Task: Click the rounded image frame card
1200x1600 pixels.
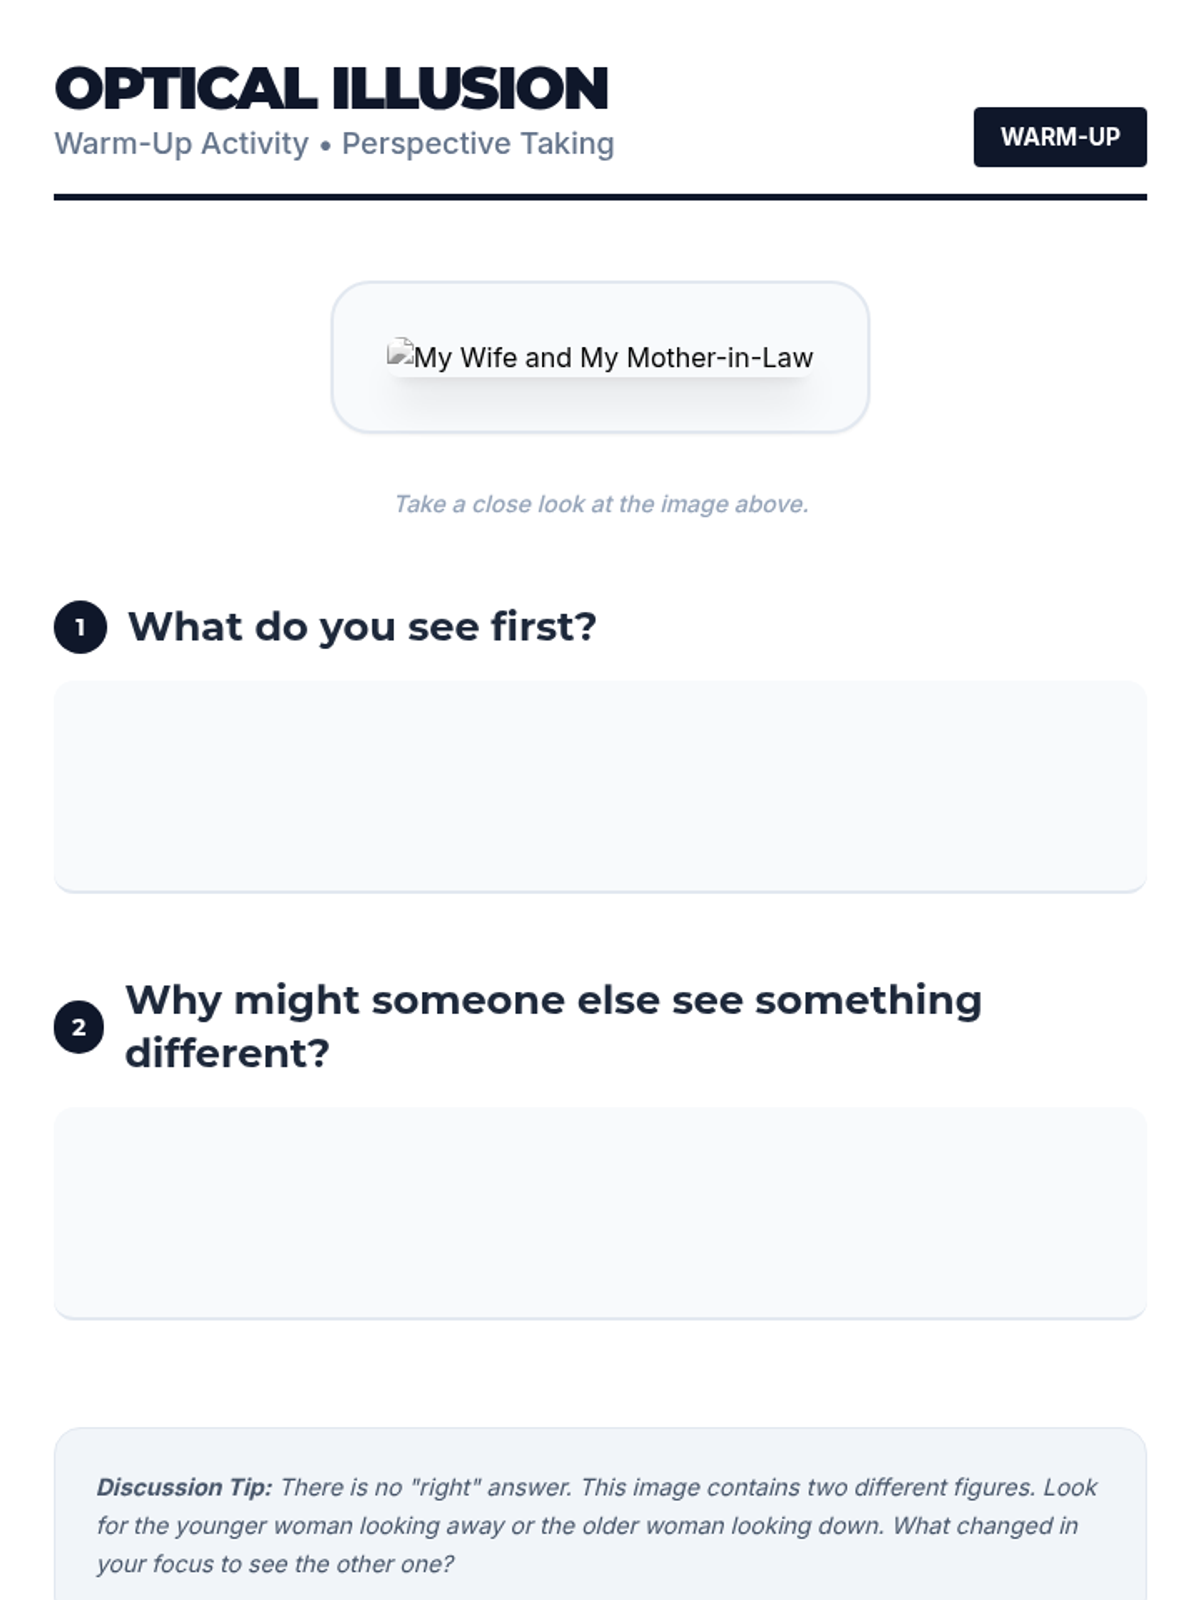Action: coord(600,357)
